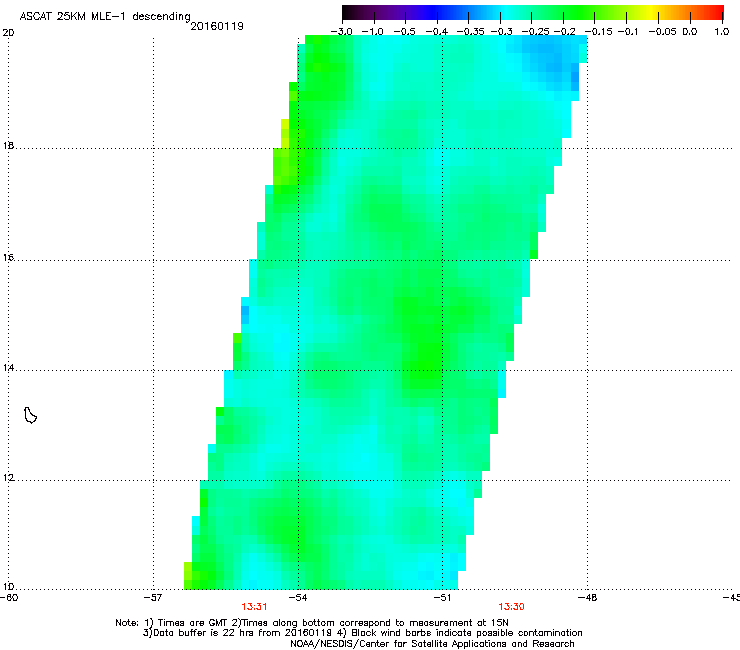Pick the red end of the colorbar
Image resolution: width=740 pixels, height=650 pixels.
tap(715, 12)
